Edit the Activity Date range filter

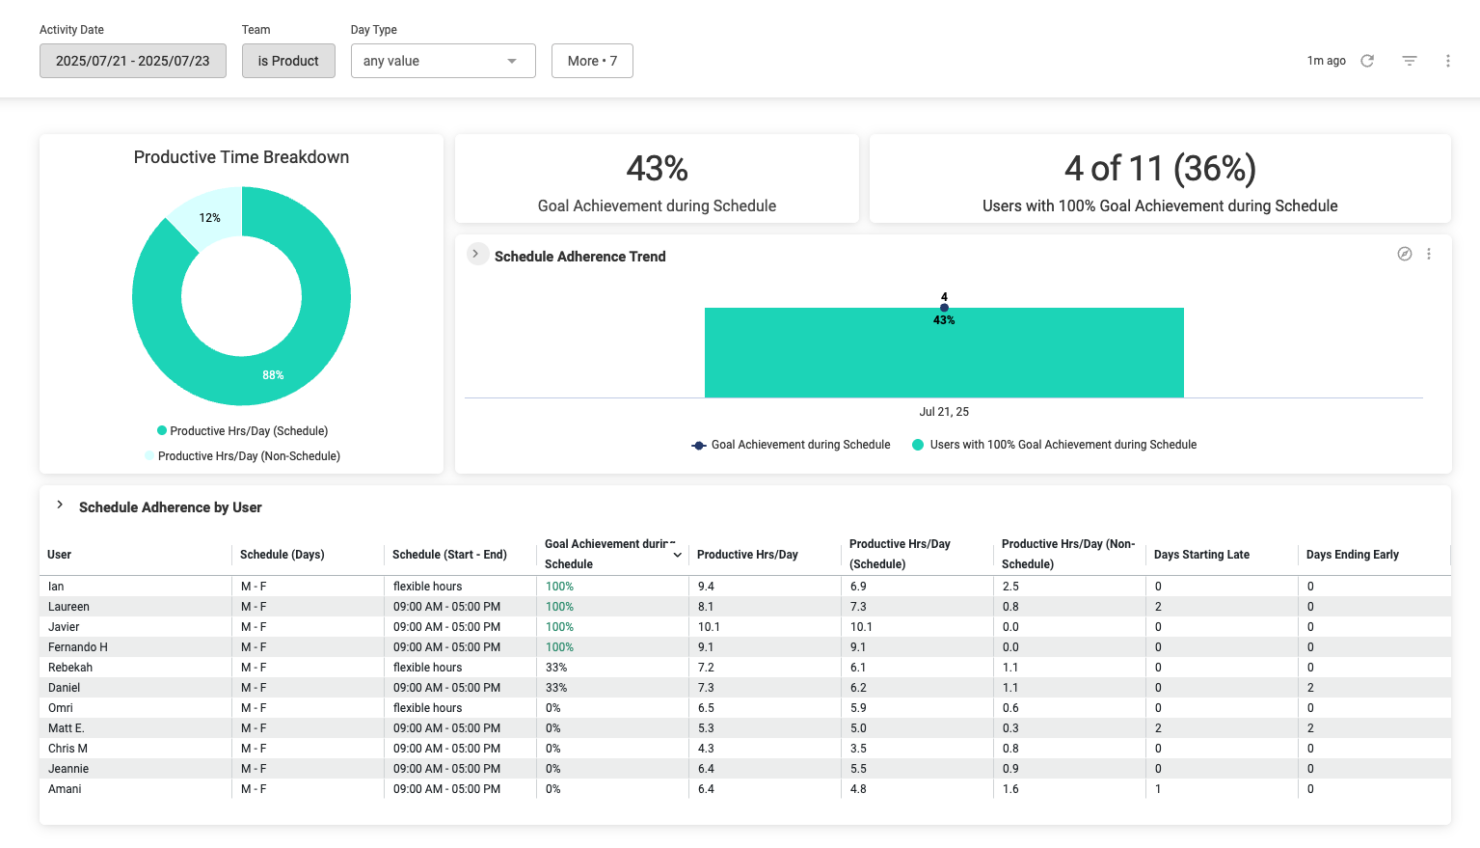click(x=132, y=60)
